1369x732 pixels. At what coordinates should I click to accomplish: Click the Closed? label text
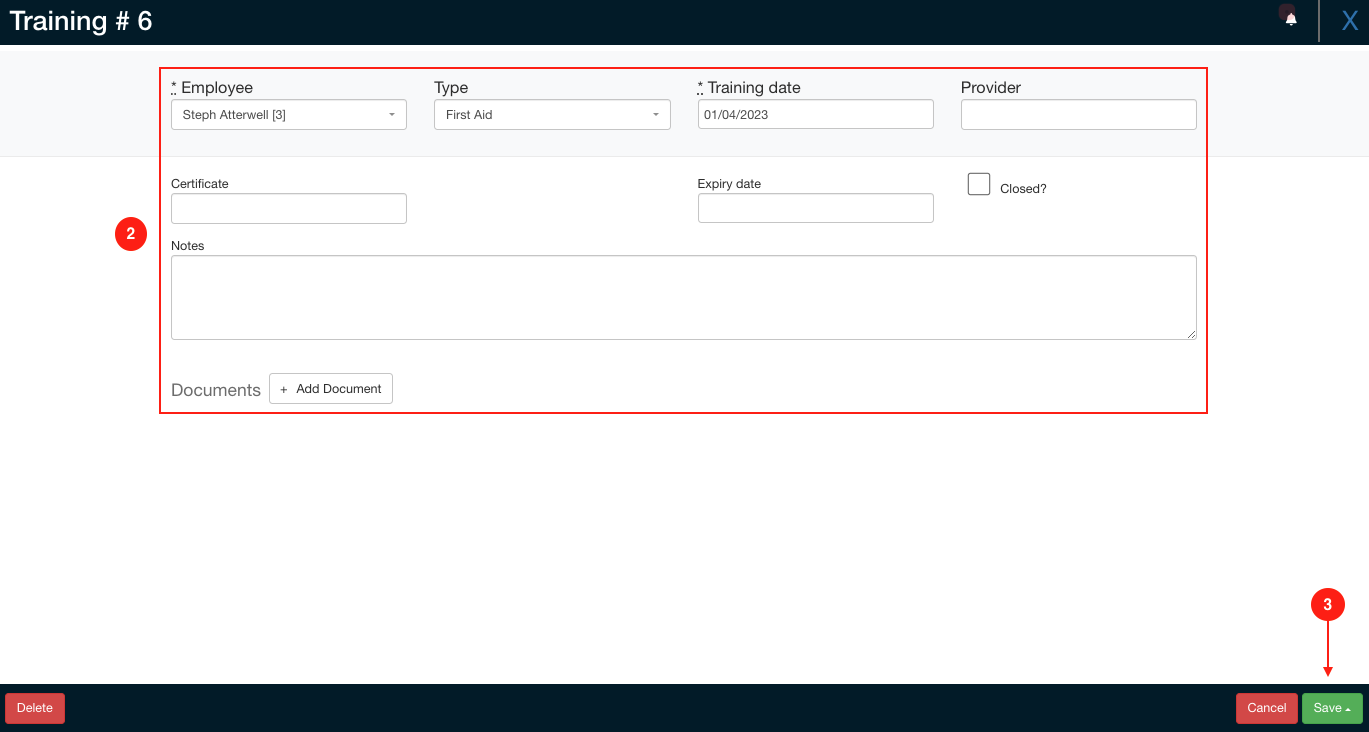click(1023, 189)
